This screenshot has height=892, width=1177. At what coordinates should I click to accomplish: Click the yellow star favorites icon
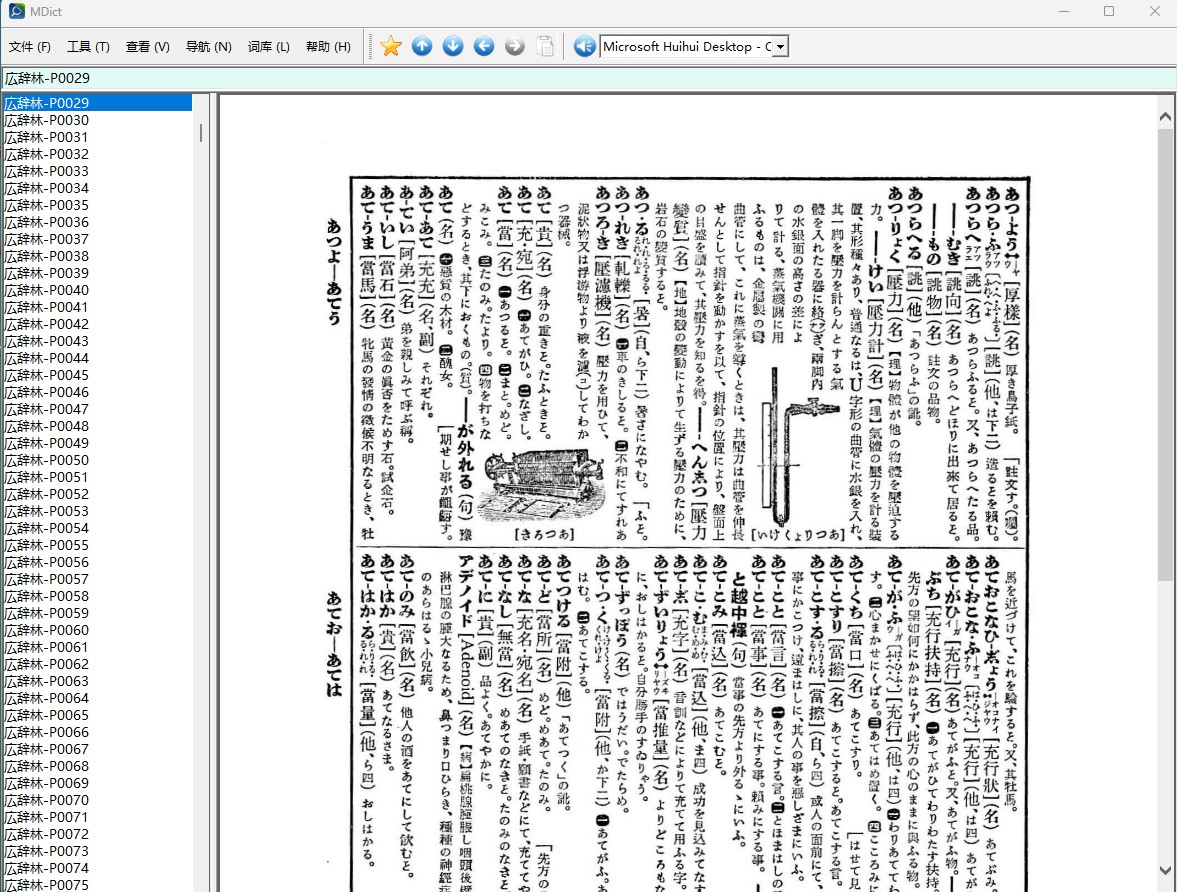click(x=390, y=47)
